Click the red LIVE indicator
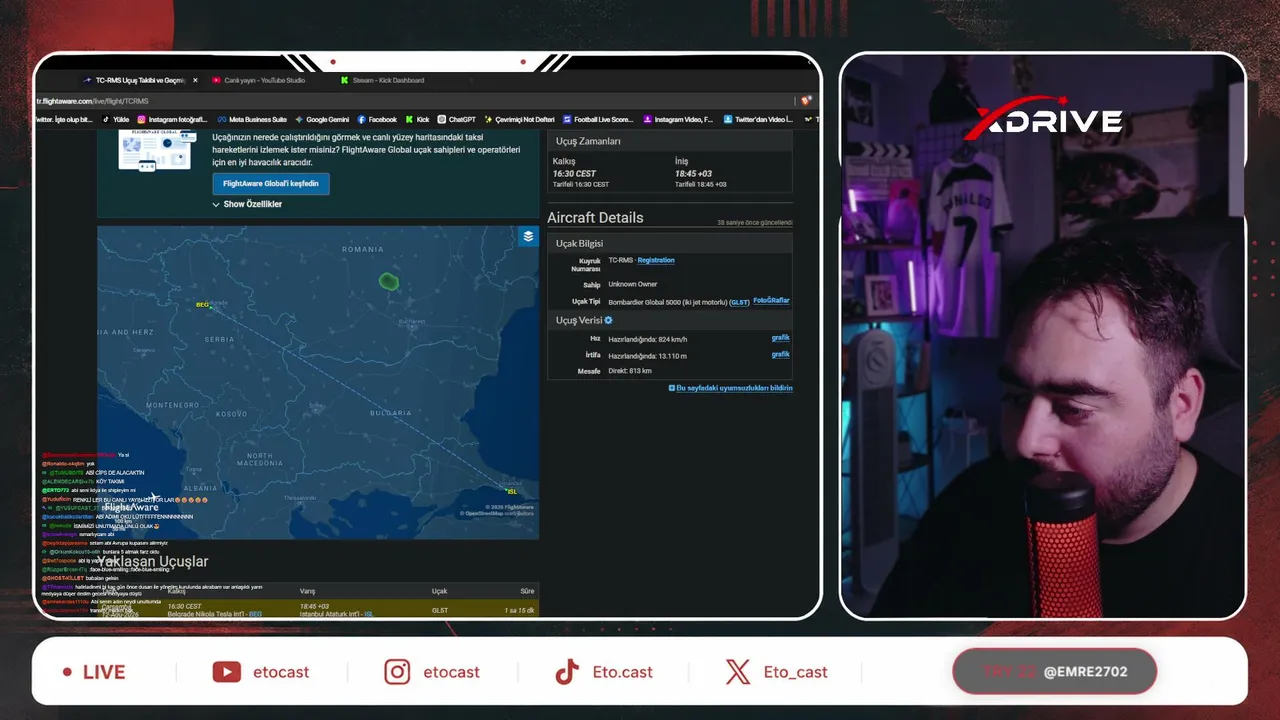This screenshot has height=720, width=1280. (x=94, y=672)
